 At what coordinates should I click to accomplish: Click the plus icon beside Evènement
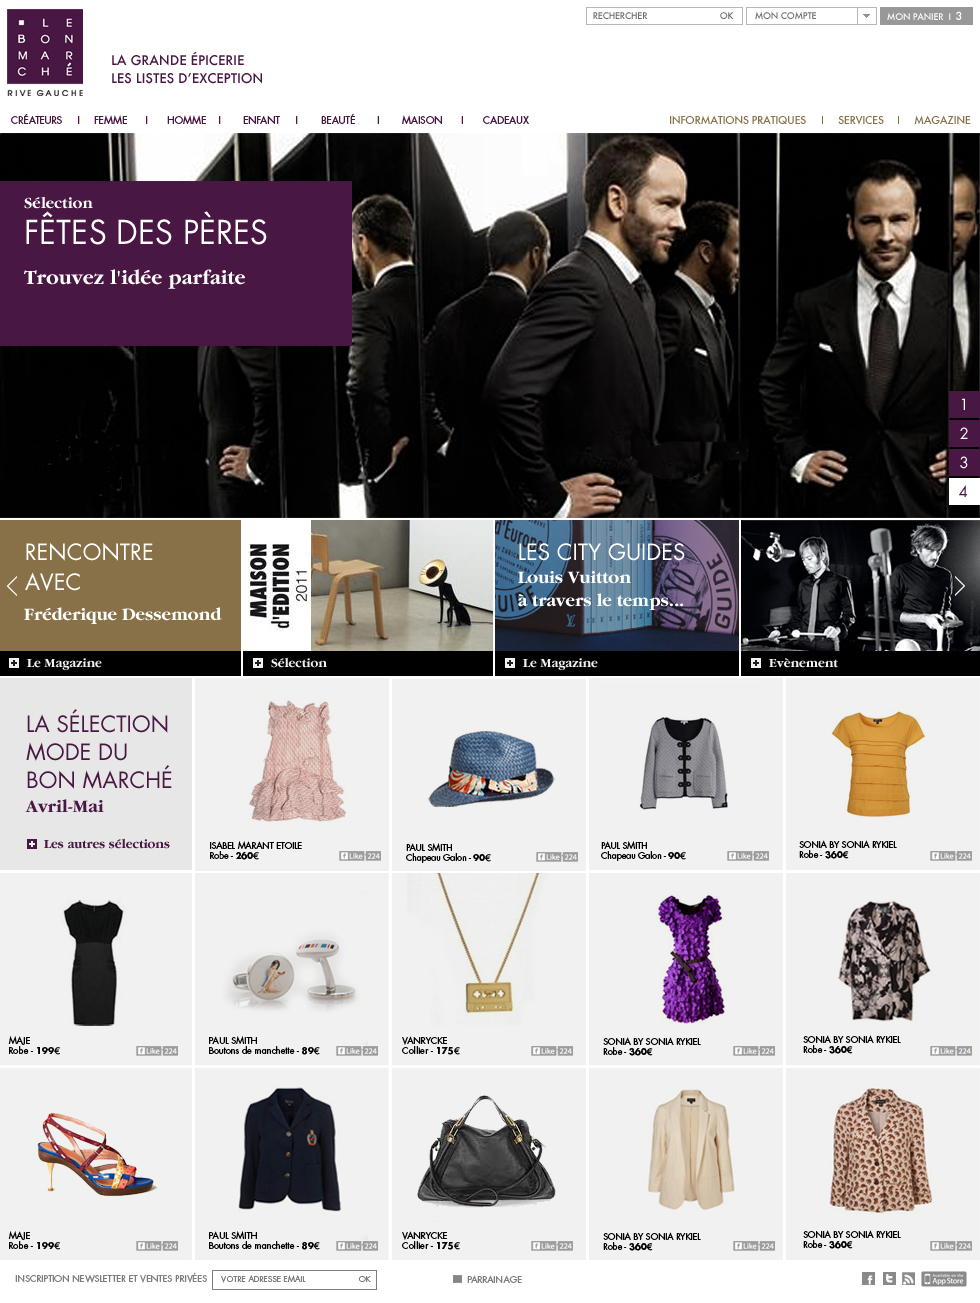tap(756, 663)
